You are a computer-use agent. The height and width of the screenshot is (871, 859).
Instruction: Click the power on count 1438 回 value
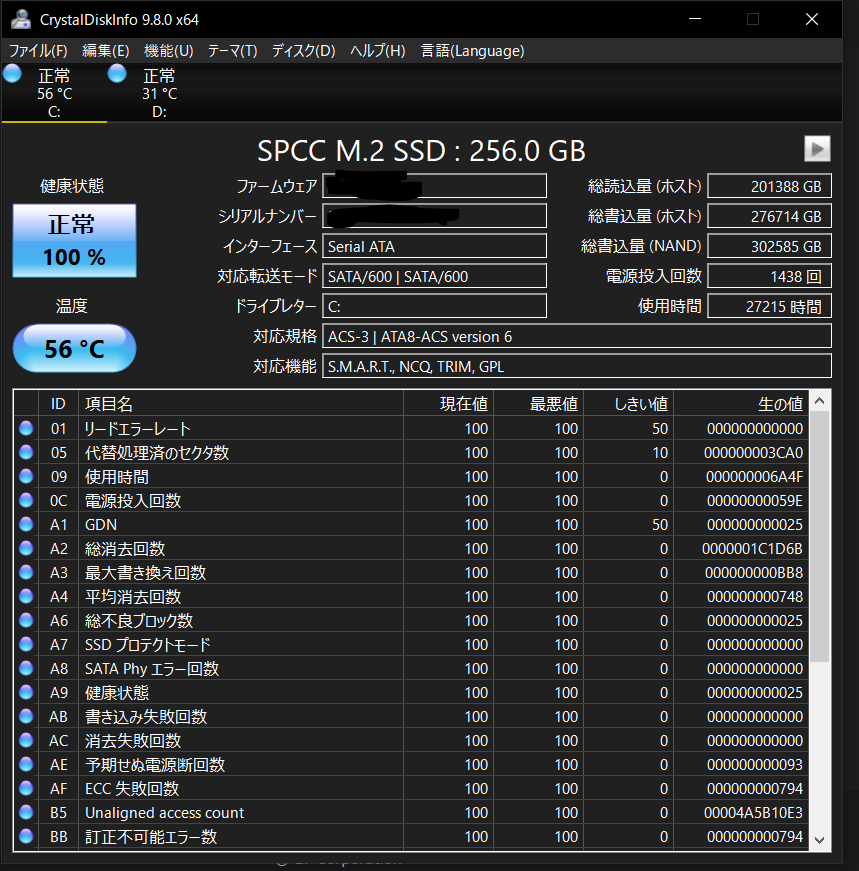tap(770, 276)
